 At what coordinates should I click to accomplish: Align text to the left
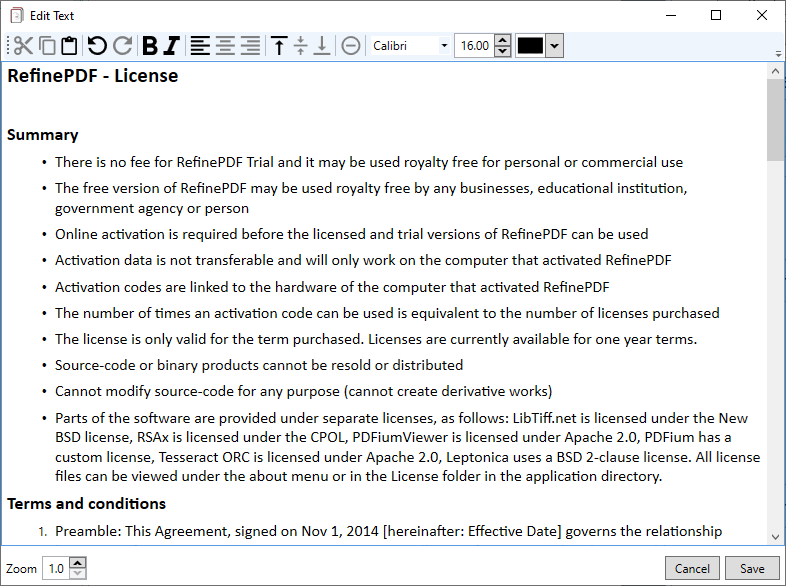[200, 46]
